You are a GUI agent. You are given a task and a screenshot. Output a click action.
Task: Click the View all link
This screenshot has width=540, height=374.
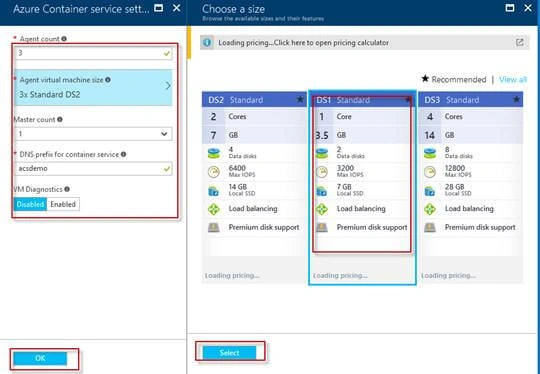click(513, 80)
